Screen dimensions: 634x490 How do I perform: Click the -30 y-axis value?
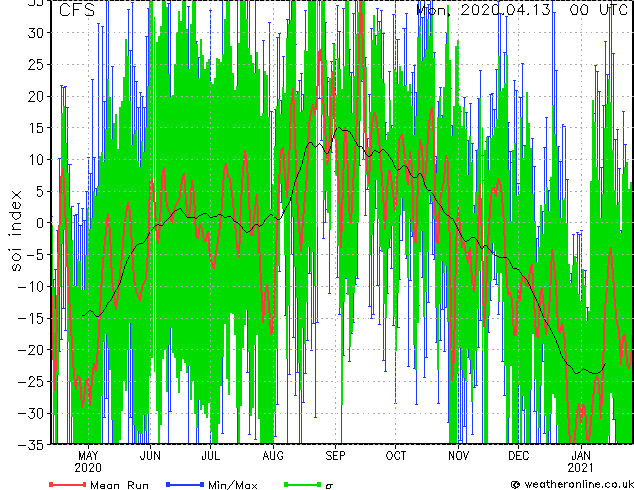(32, 413)
